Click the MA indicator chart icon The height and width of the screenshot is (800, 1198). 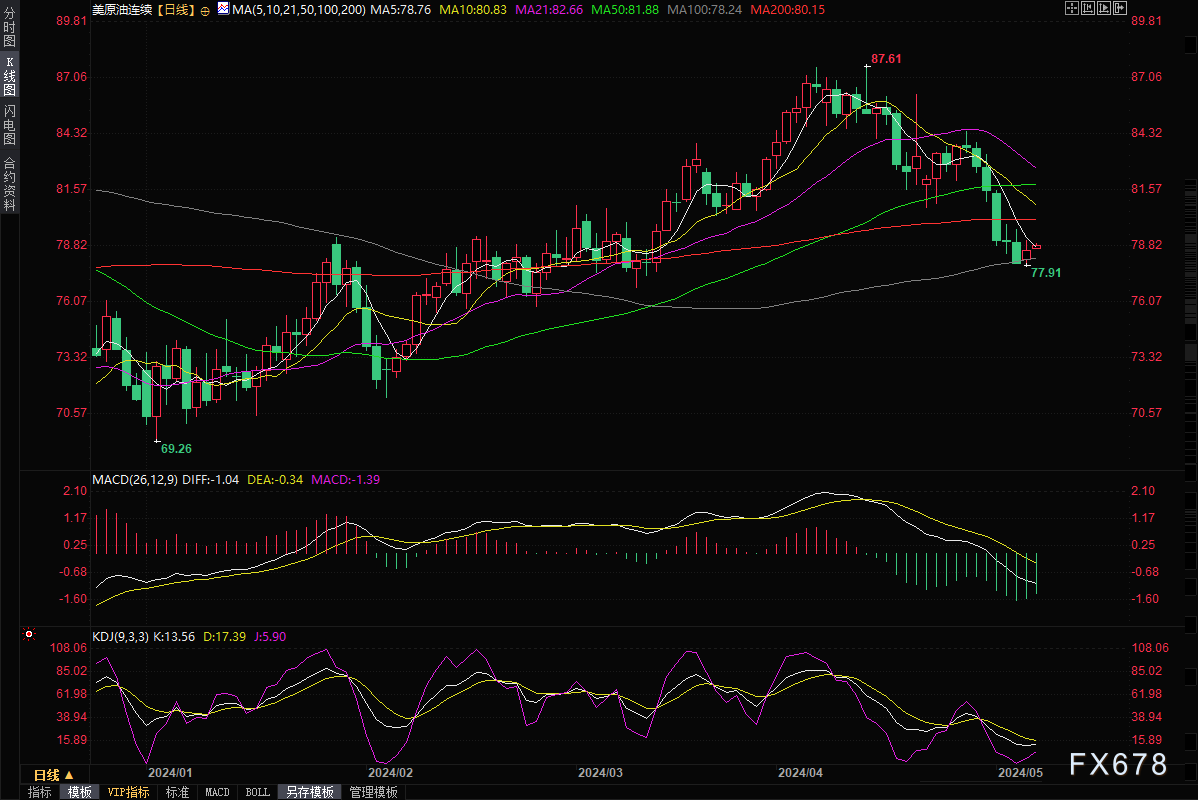(x=223, y=8)
